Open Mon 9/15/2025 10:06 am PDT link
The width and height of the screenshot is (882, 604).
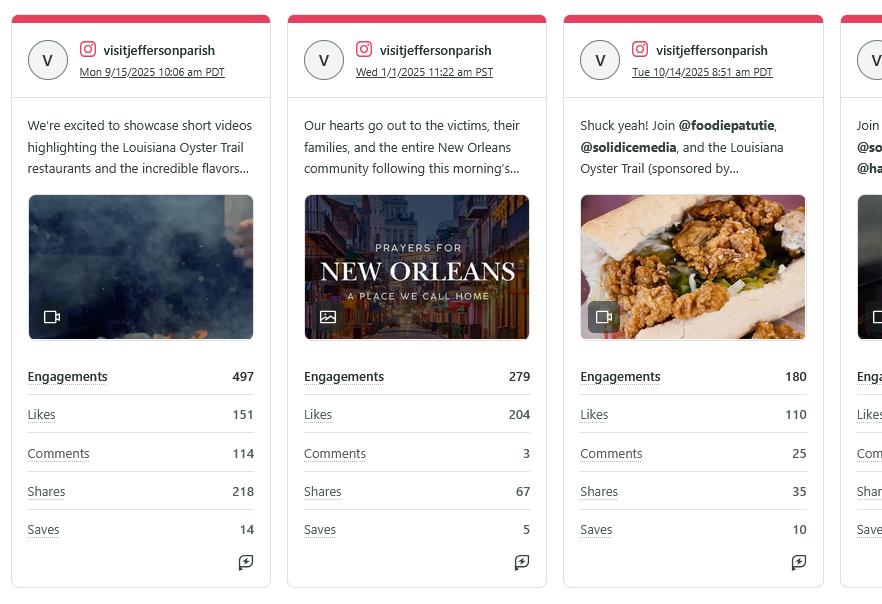click(152, 72)
